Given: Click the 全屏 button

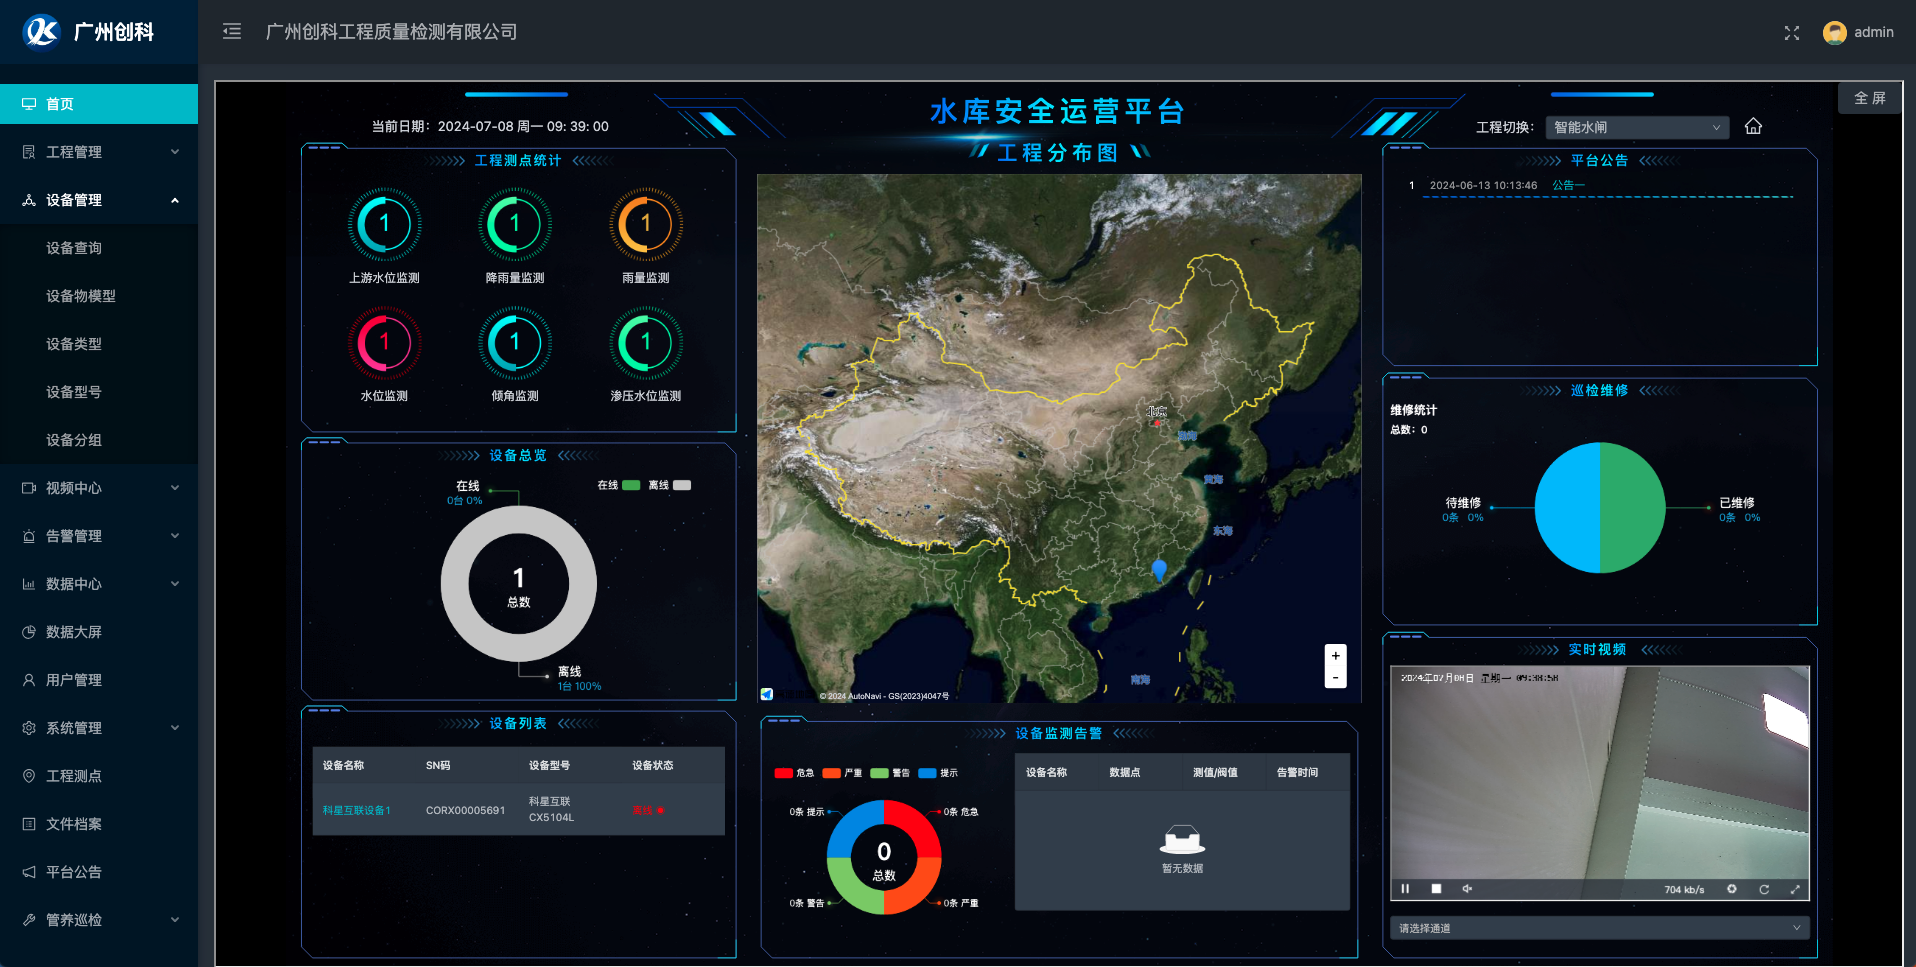Looking at the screenshot, I should [x=1869, y=98].
